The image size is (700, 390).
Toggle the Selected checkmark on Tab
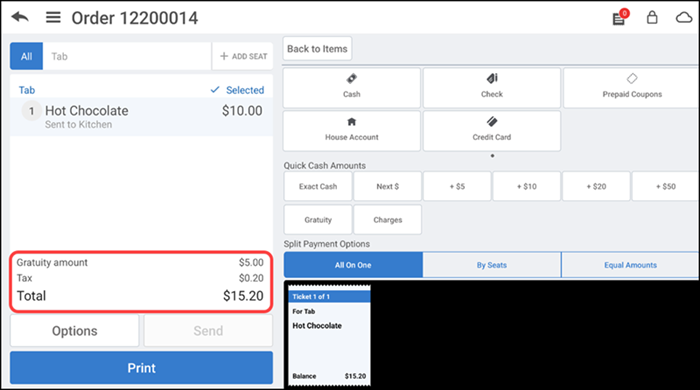pyautogui.click(x=237, y=90)
